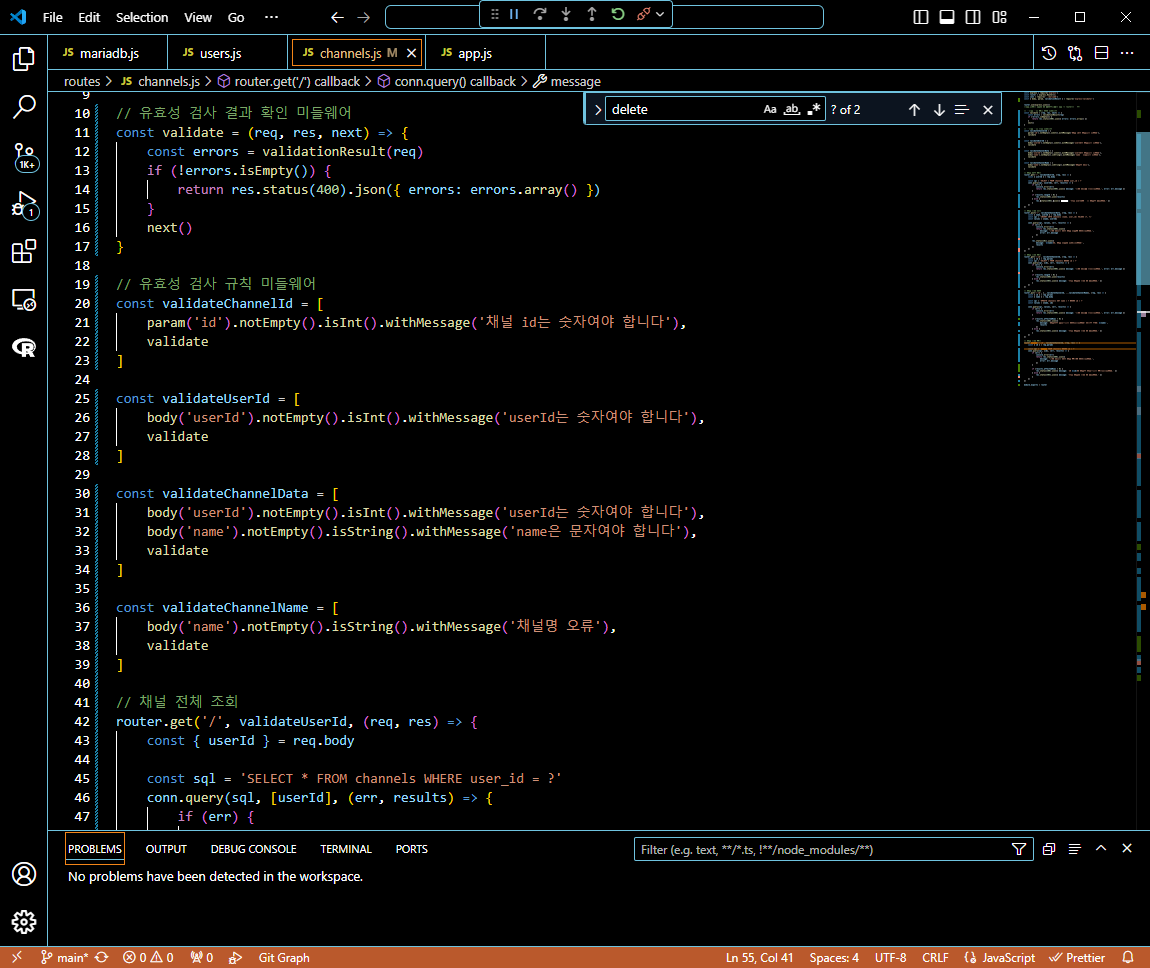The height and width of the screenshot is (968, 1150).
Task: Expand the Replace field in find widget
Action: 597,109
